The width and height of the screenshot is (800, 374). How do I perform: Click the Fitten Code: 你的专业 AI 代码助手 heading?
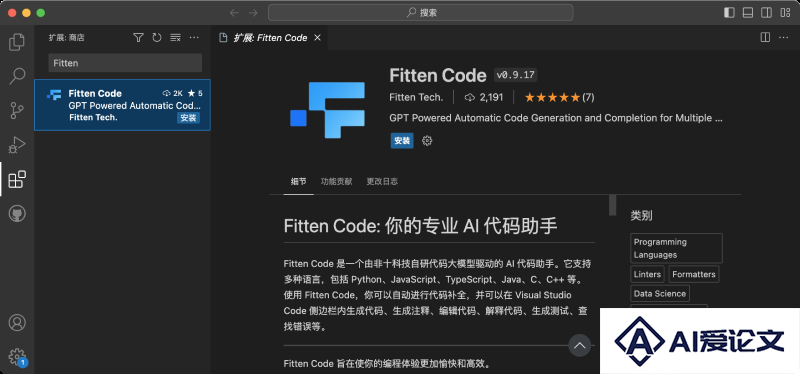[x=420, y=226]
